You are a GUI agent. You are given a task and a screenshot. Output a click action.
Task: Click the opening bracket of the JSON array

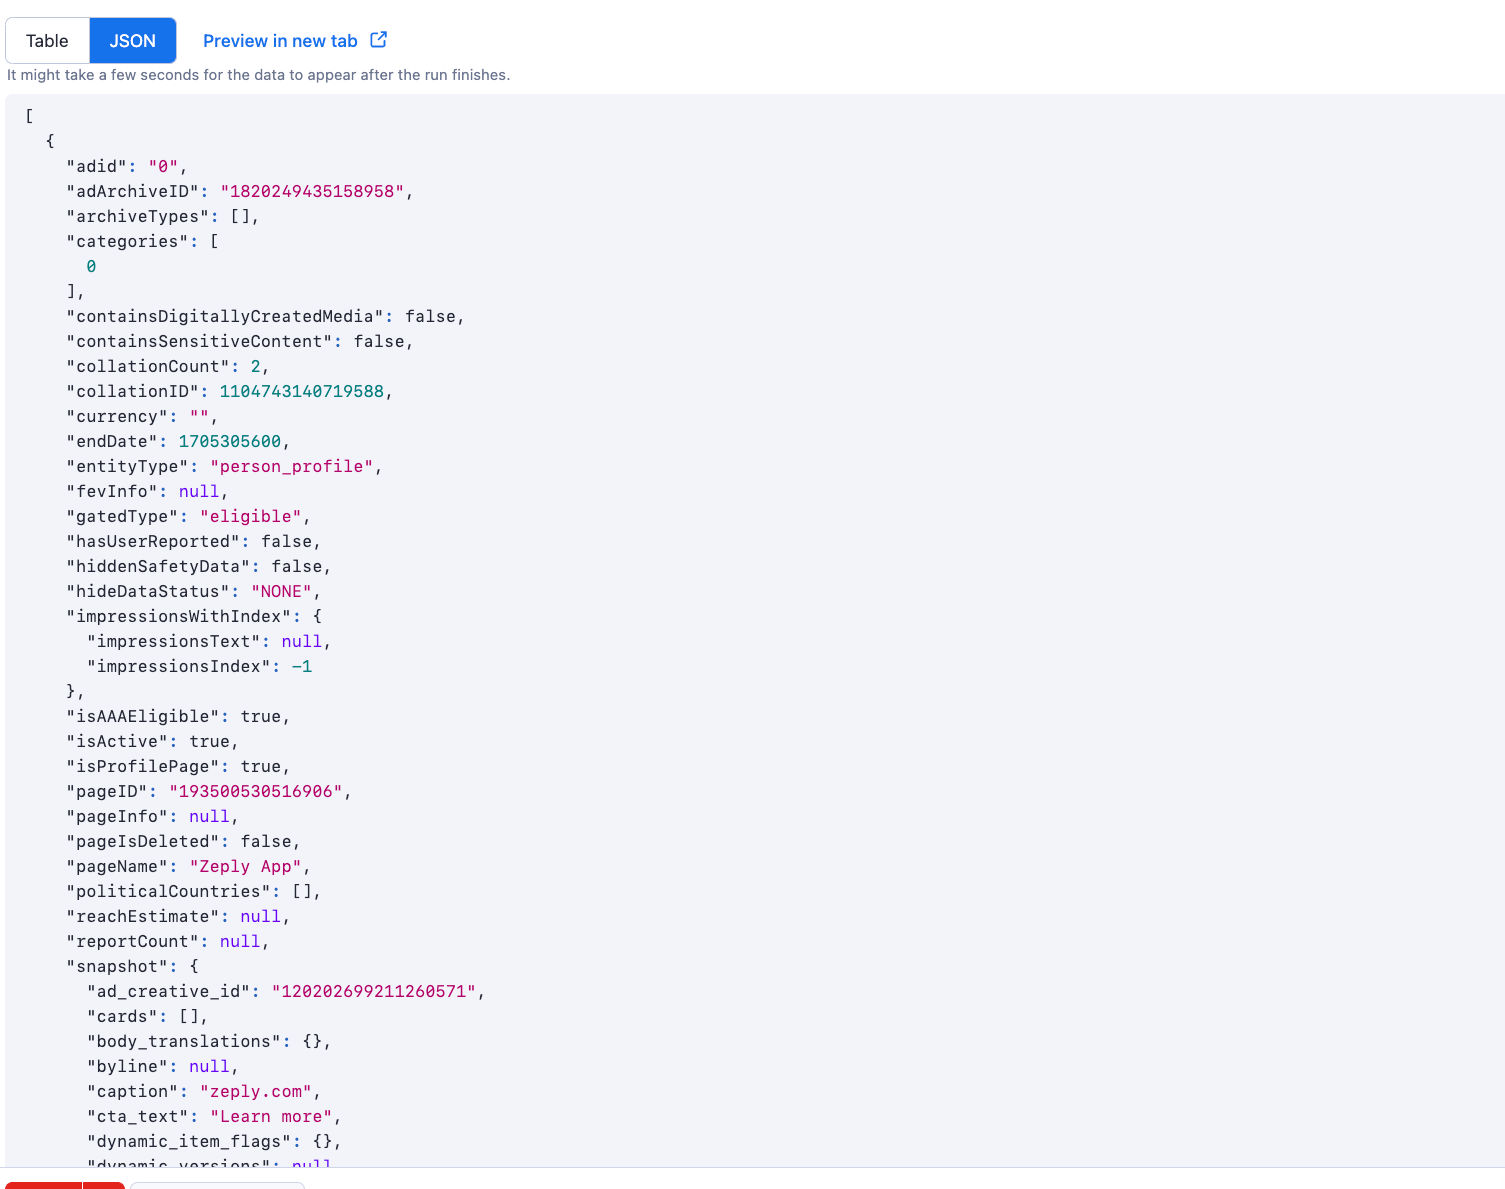point(29,116)
